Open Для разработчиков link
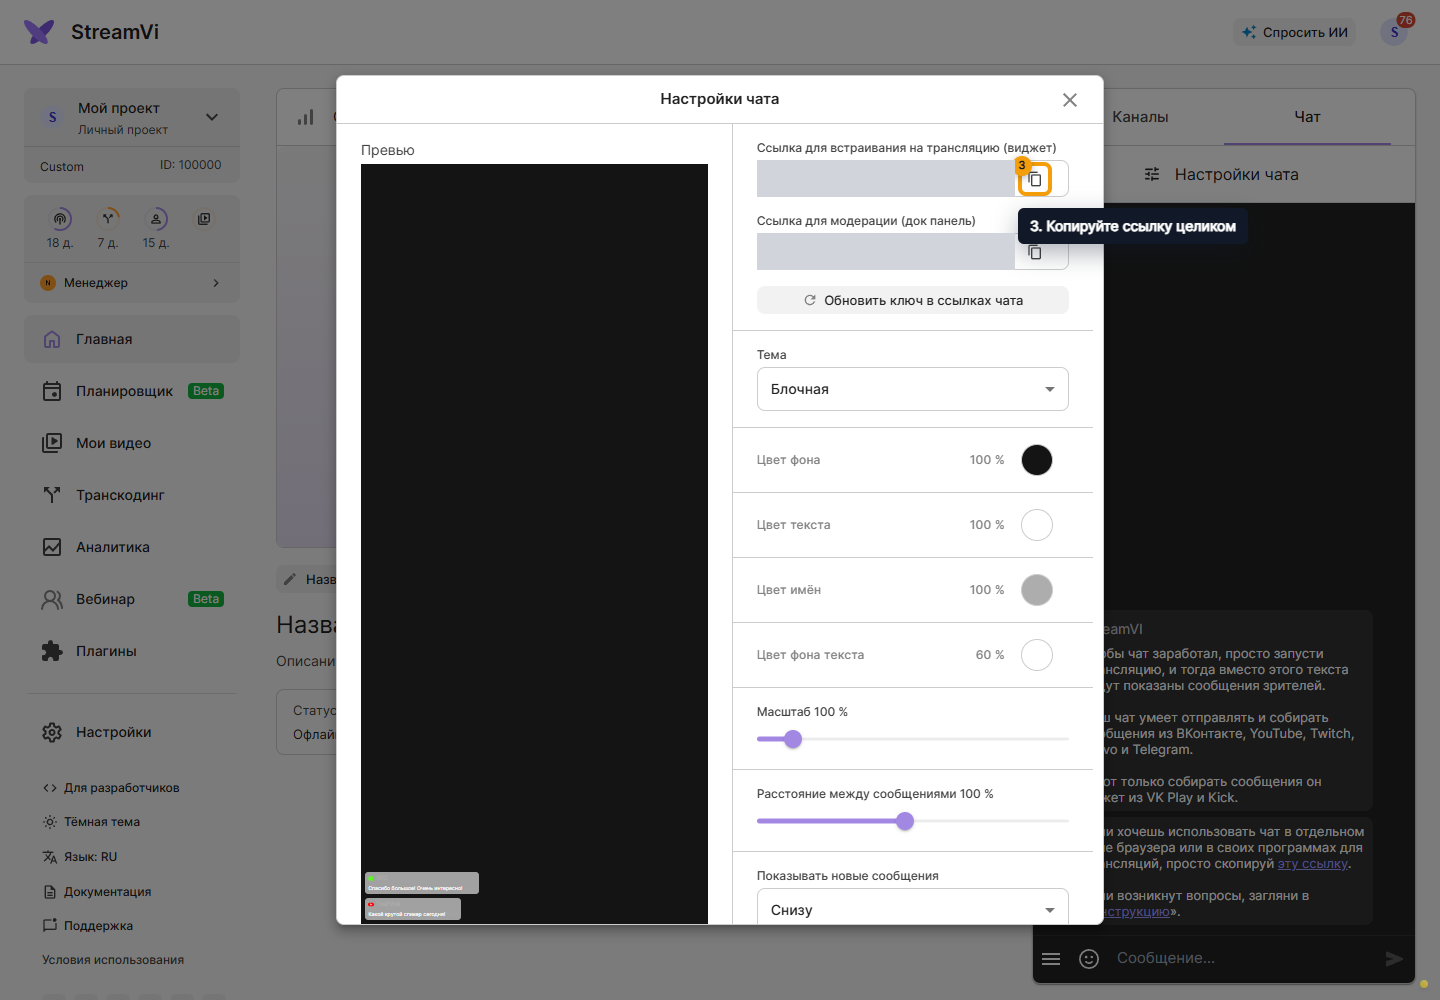The height and width of the screenshot is (1000, 1440). (111, 788)
